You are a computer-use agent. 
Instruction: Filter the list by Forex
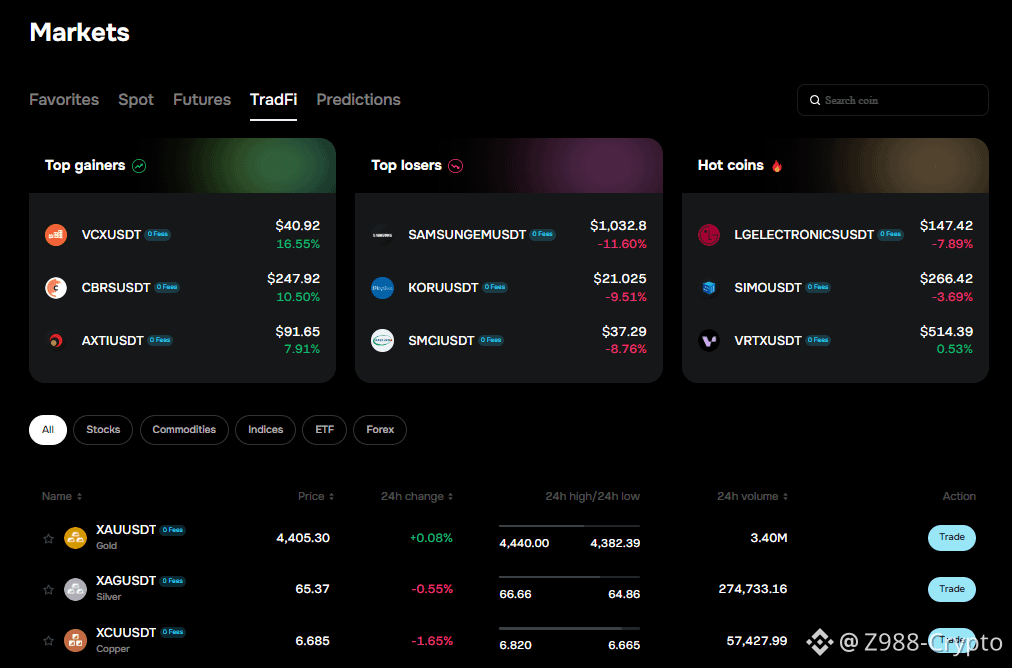[x=380, y=430]
